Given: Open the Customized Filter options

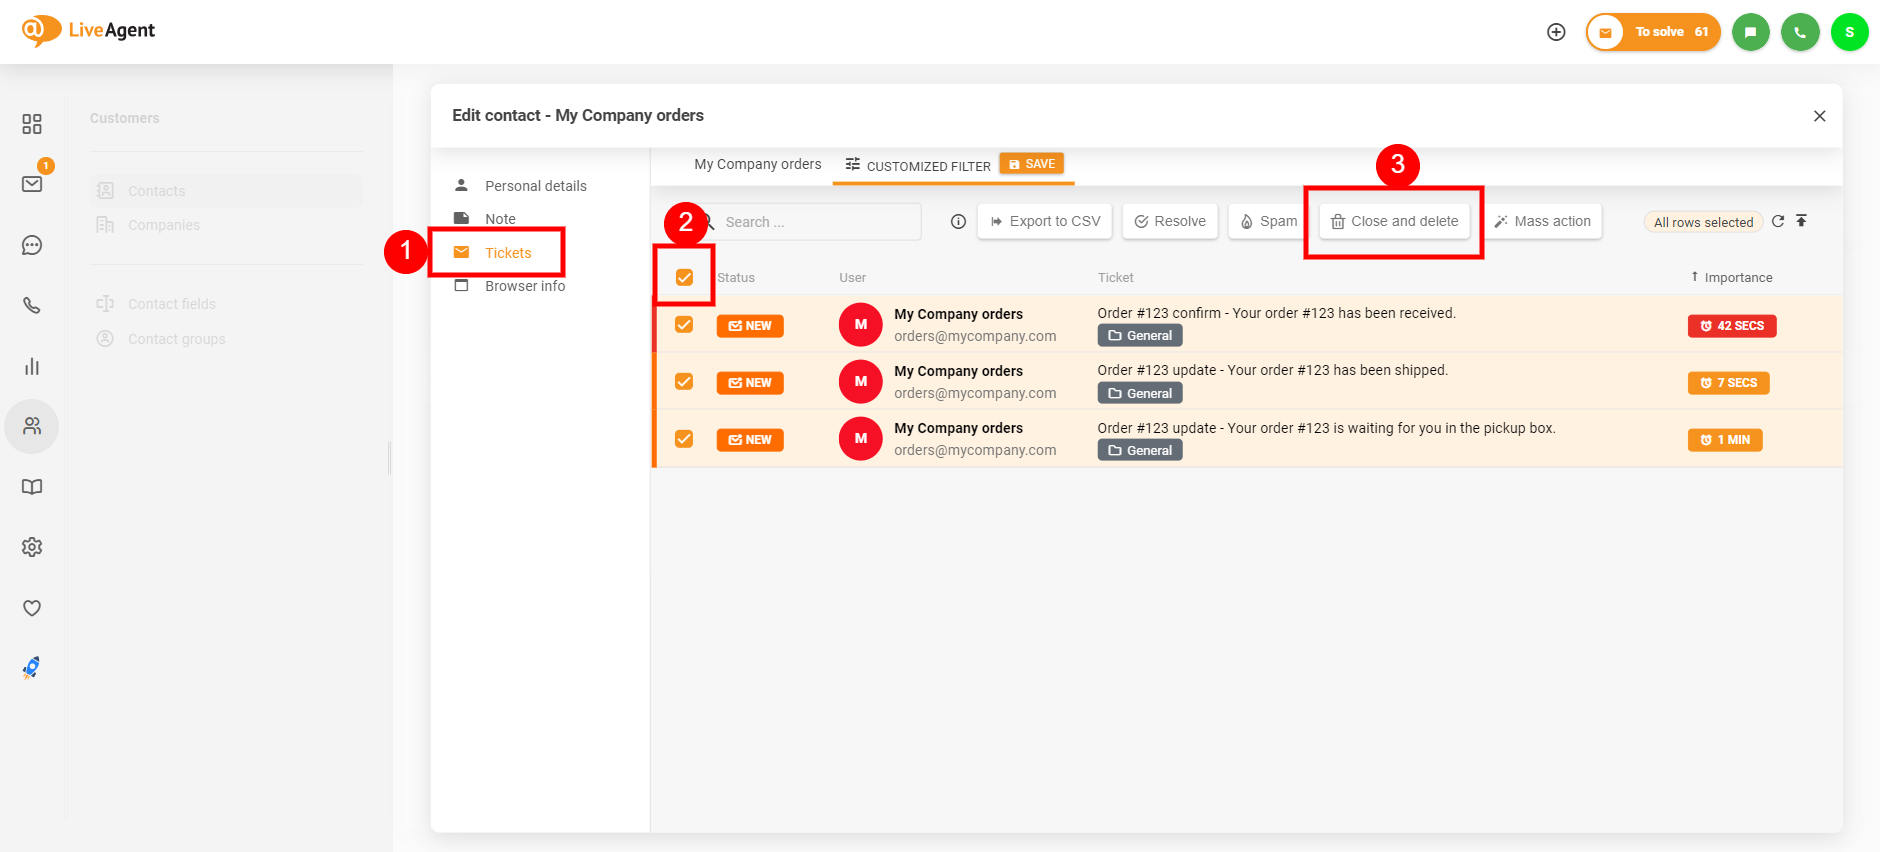Looking at the screenshot, I should tap(918, 166).
